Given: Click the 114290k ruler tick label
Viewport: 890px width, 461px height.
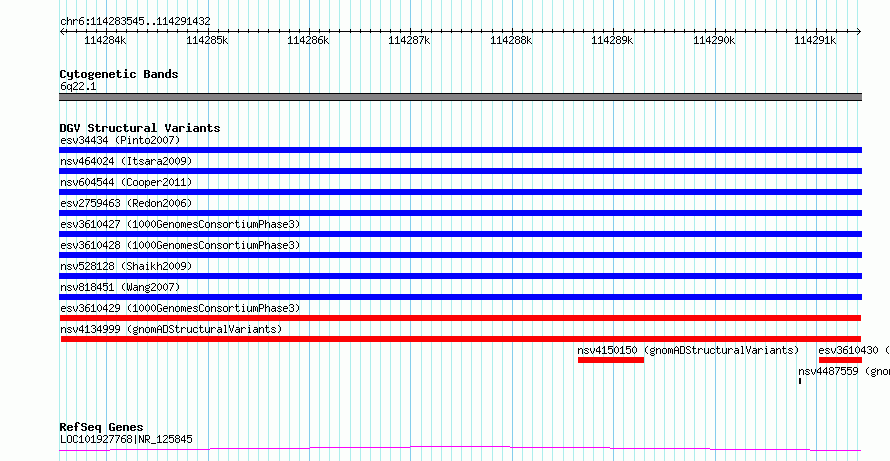Looking at the screenshot, I should tap(715, 40).
